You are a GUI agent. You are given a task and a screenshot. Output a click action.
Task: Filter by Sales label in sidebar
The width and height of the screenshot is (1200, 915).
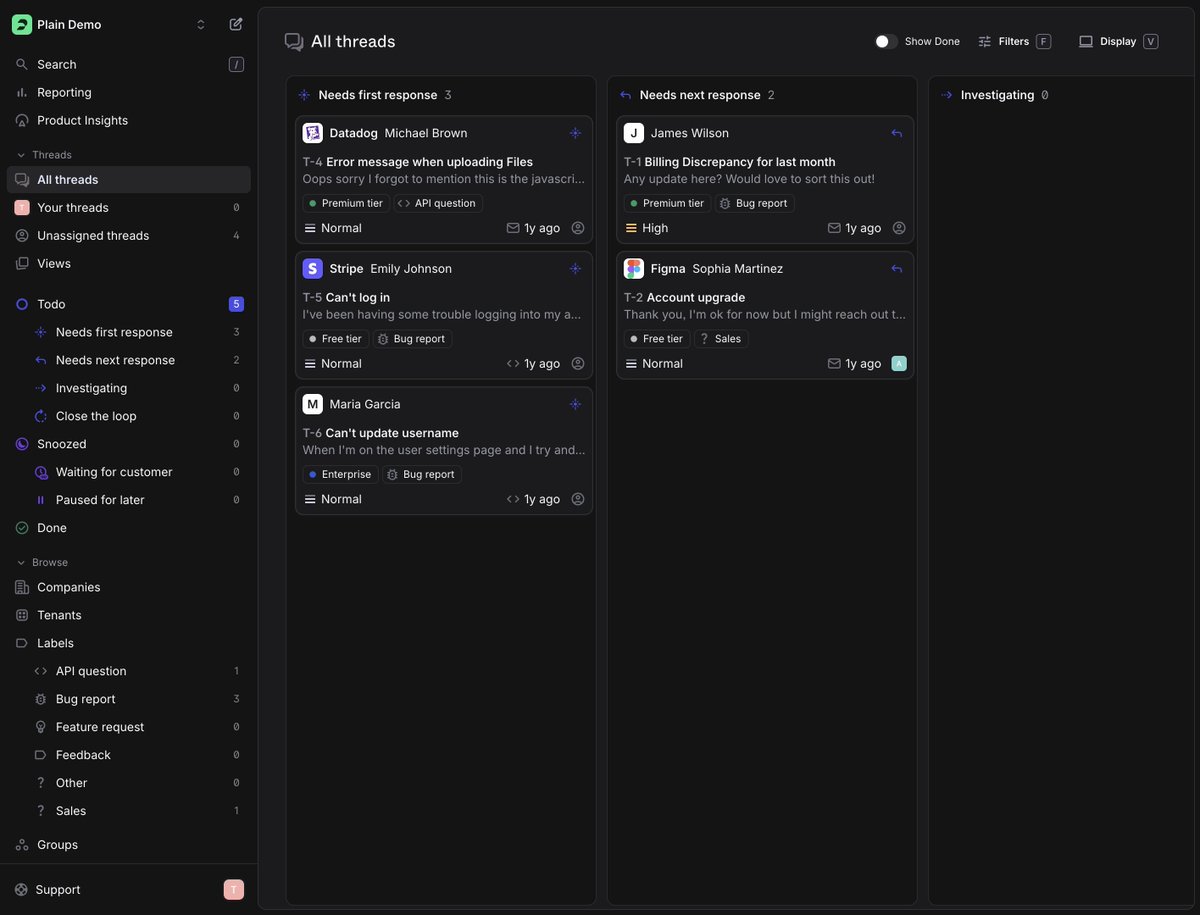[x=138, y=811]
